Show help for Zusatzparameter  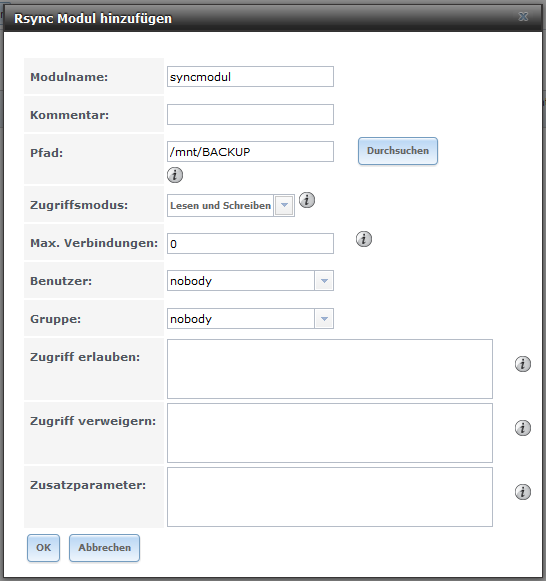523,492
